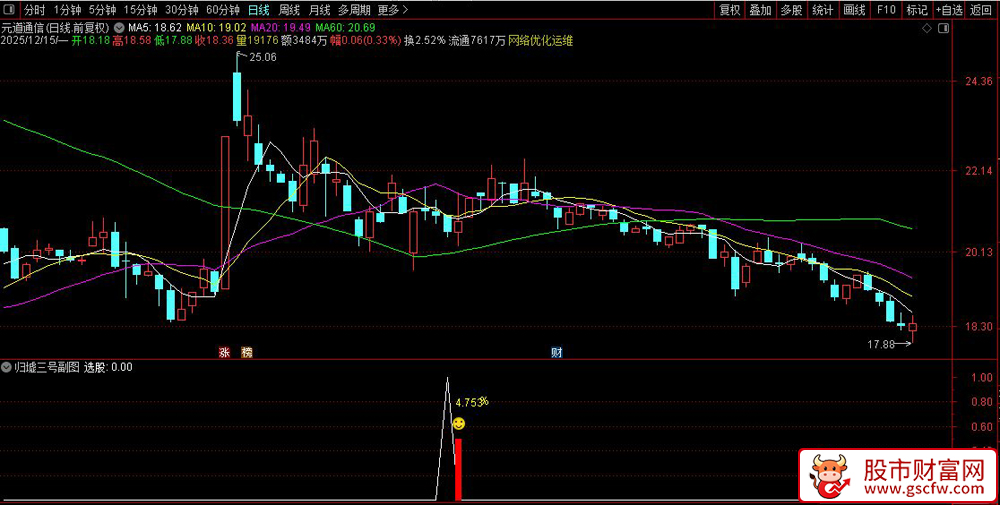Click the 4.753% signal value label
This screenshot has width=1000, height=505.
472,402
